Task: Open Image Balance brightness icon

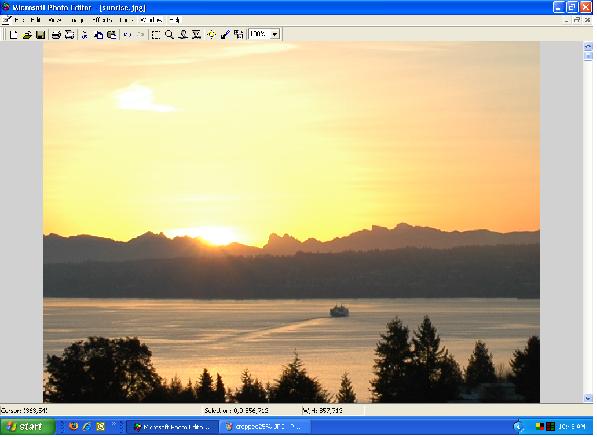Action: pyautogui.click(x=211, y=35)
